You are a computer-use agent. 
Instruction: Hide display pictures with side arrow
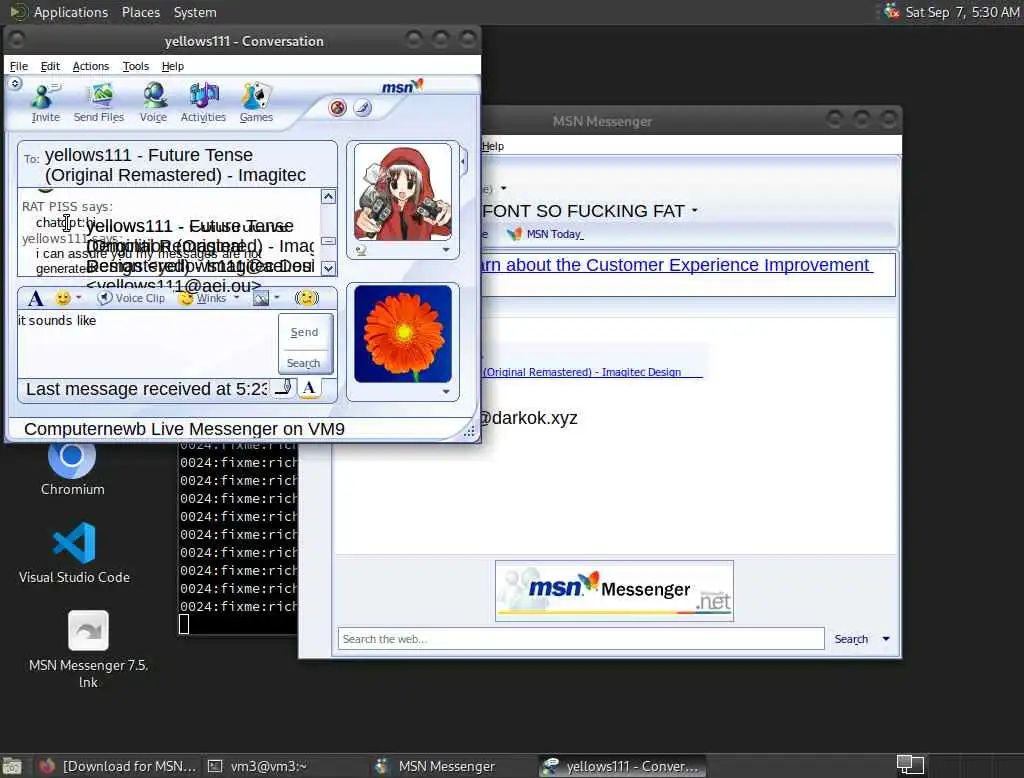click(464, 160)
